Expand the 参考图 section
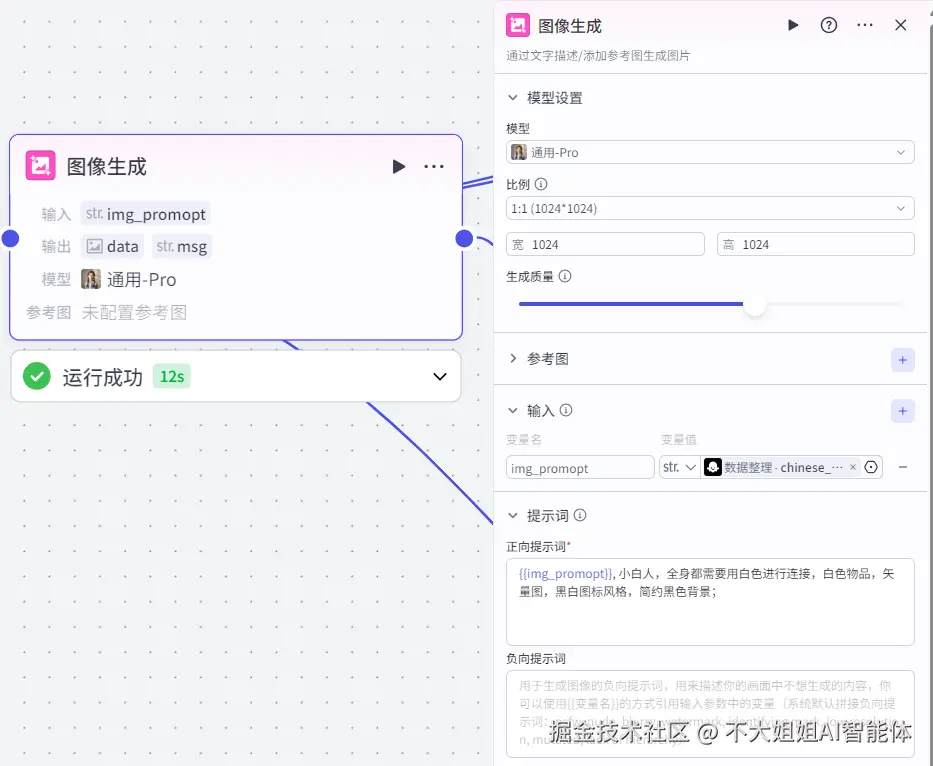This screenshot has width=933, height=766. [512, 360]
